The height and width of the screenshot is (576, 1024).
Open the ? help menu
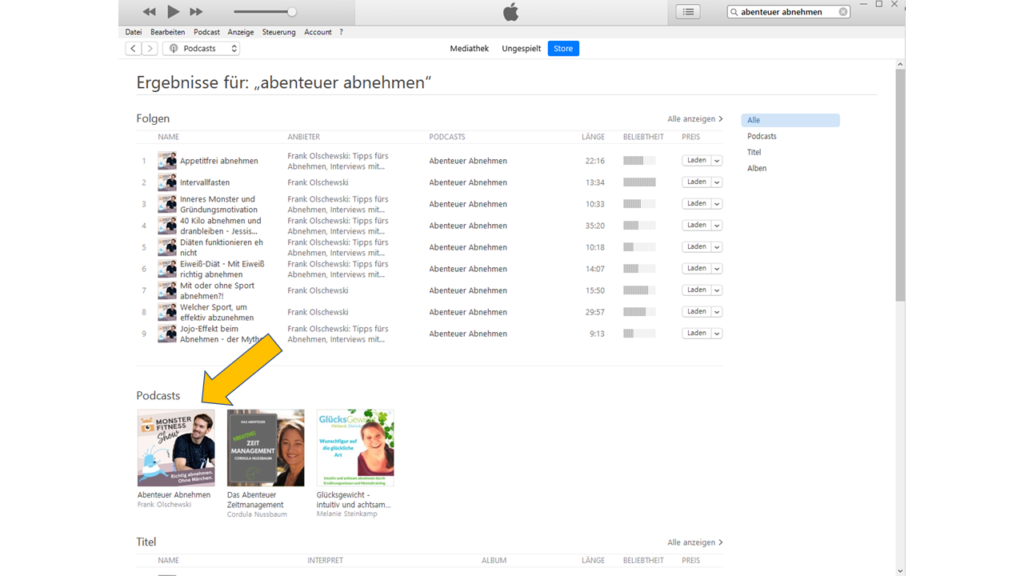coord(341,32)
